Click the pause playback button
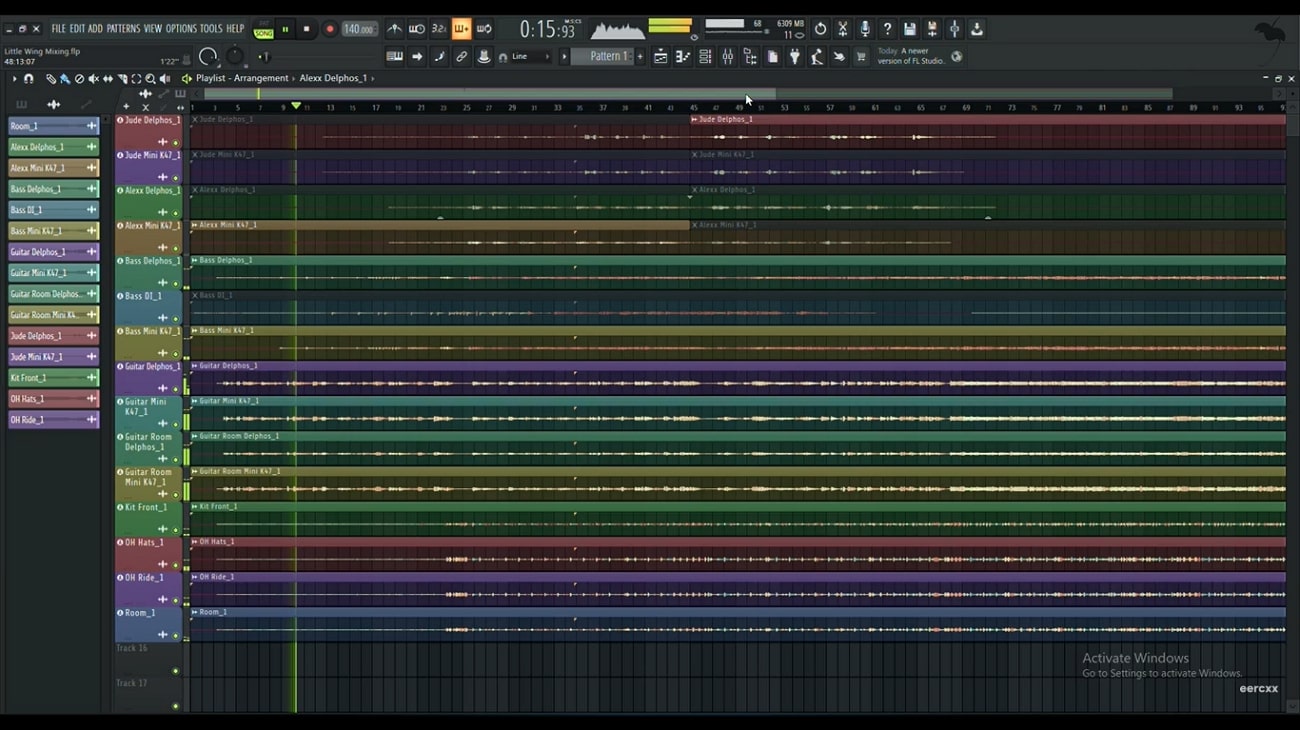The image size is (1300, 730). [285, 30]
